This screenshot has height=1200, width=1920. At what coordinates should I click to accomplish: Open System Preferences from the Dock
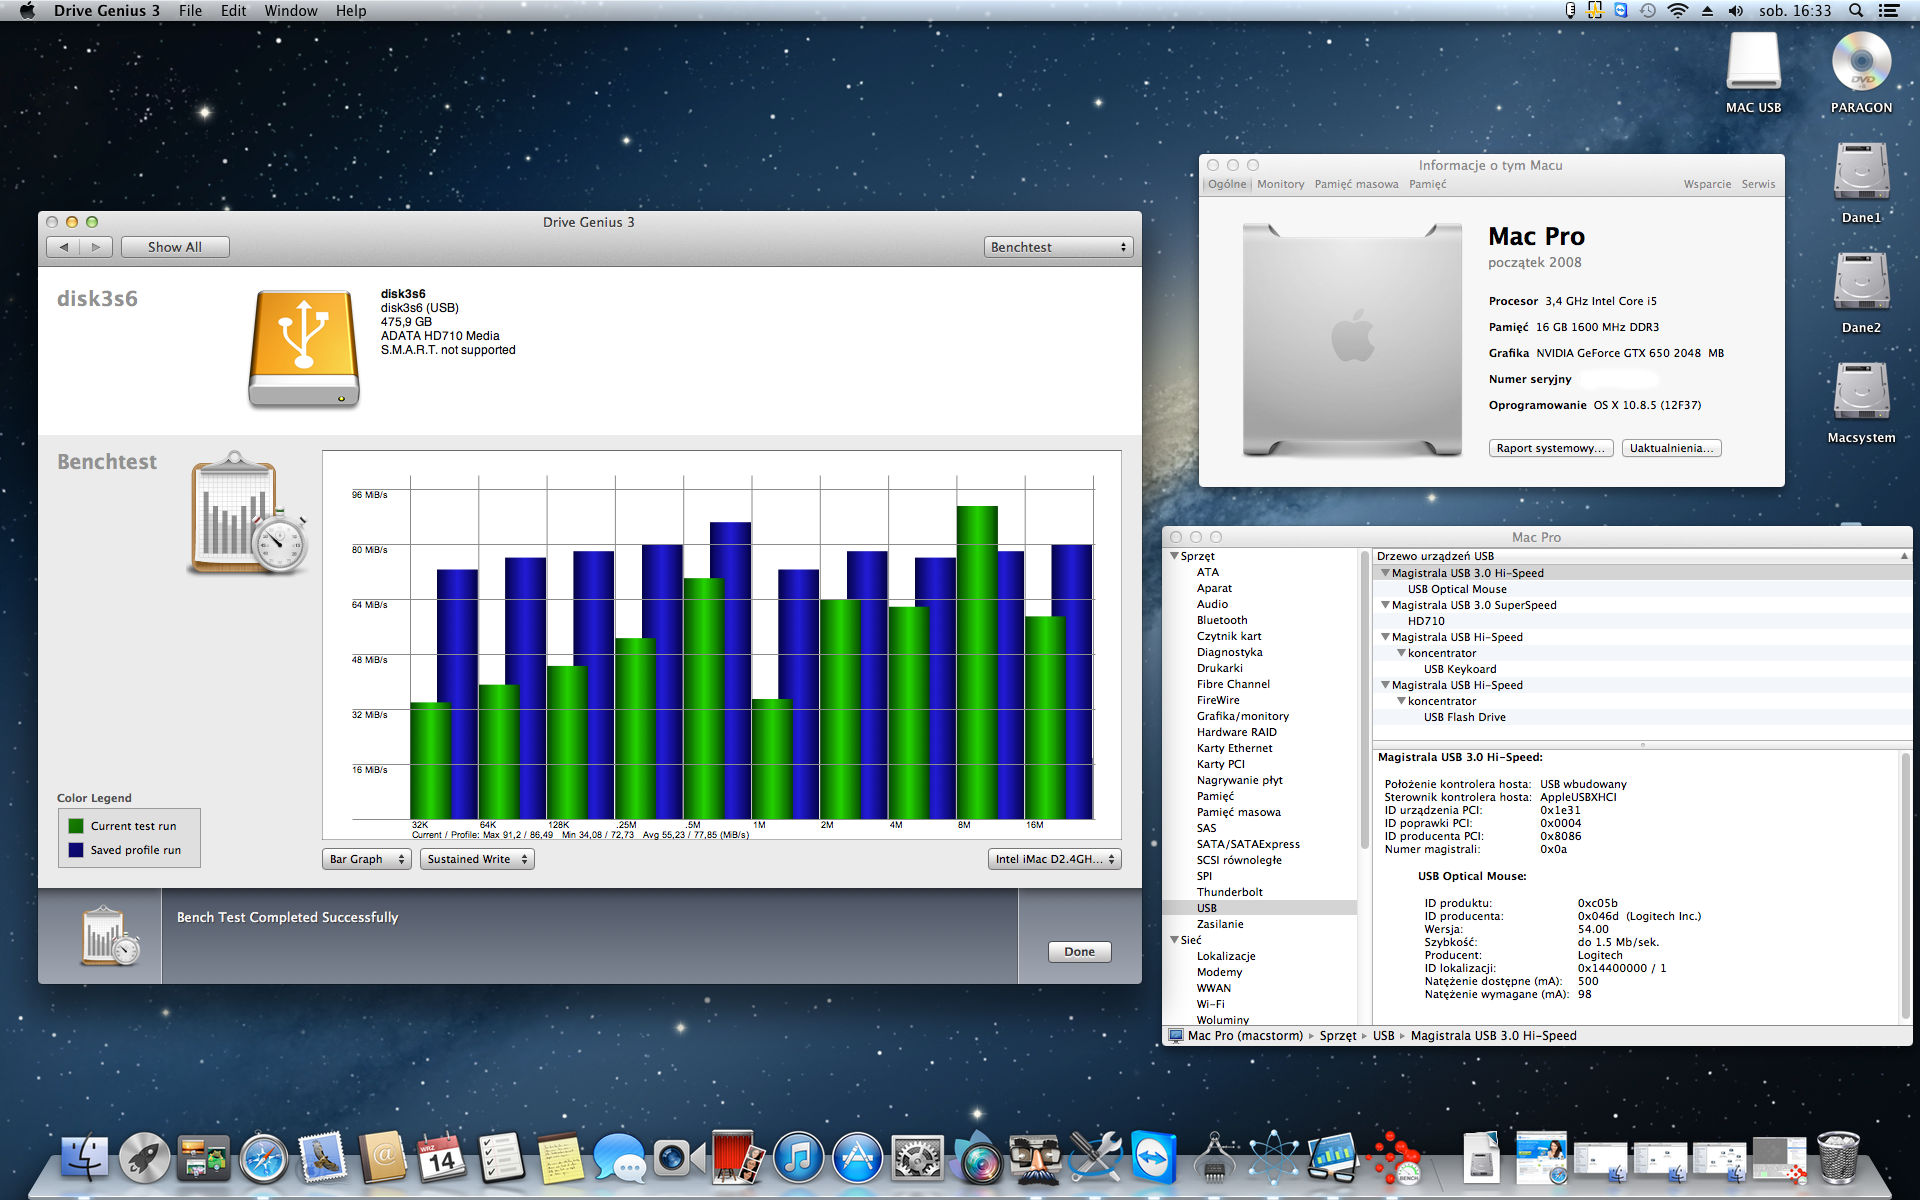point(916,1158)
